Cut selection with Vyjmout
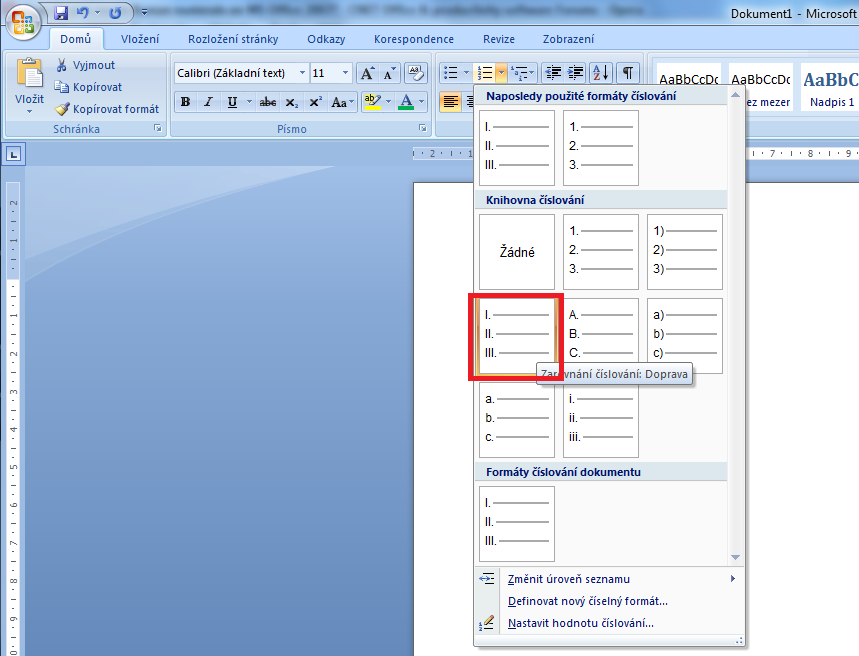Image resolution: width=859 pixels, height=656 pixels. pyautogui.click(x=85, y=65)
